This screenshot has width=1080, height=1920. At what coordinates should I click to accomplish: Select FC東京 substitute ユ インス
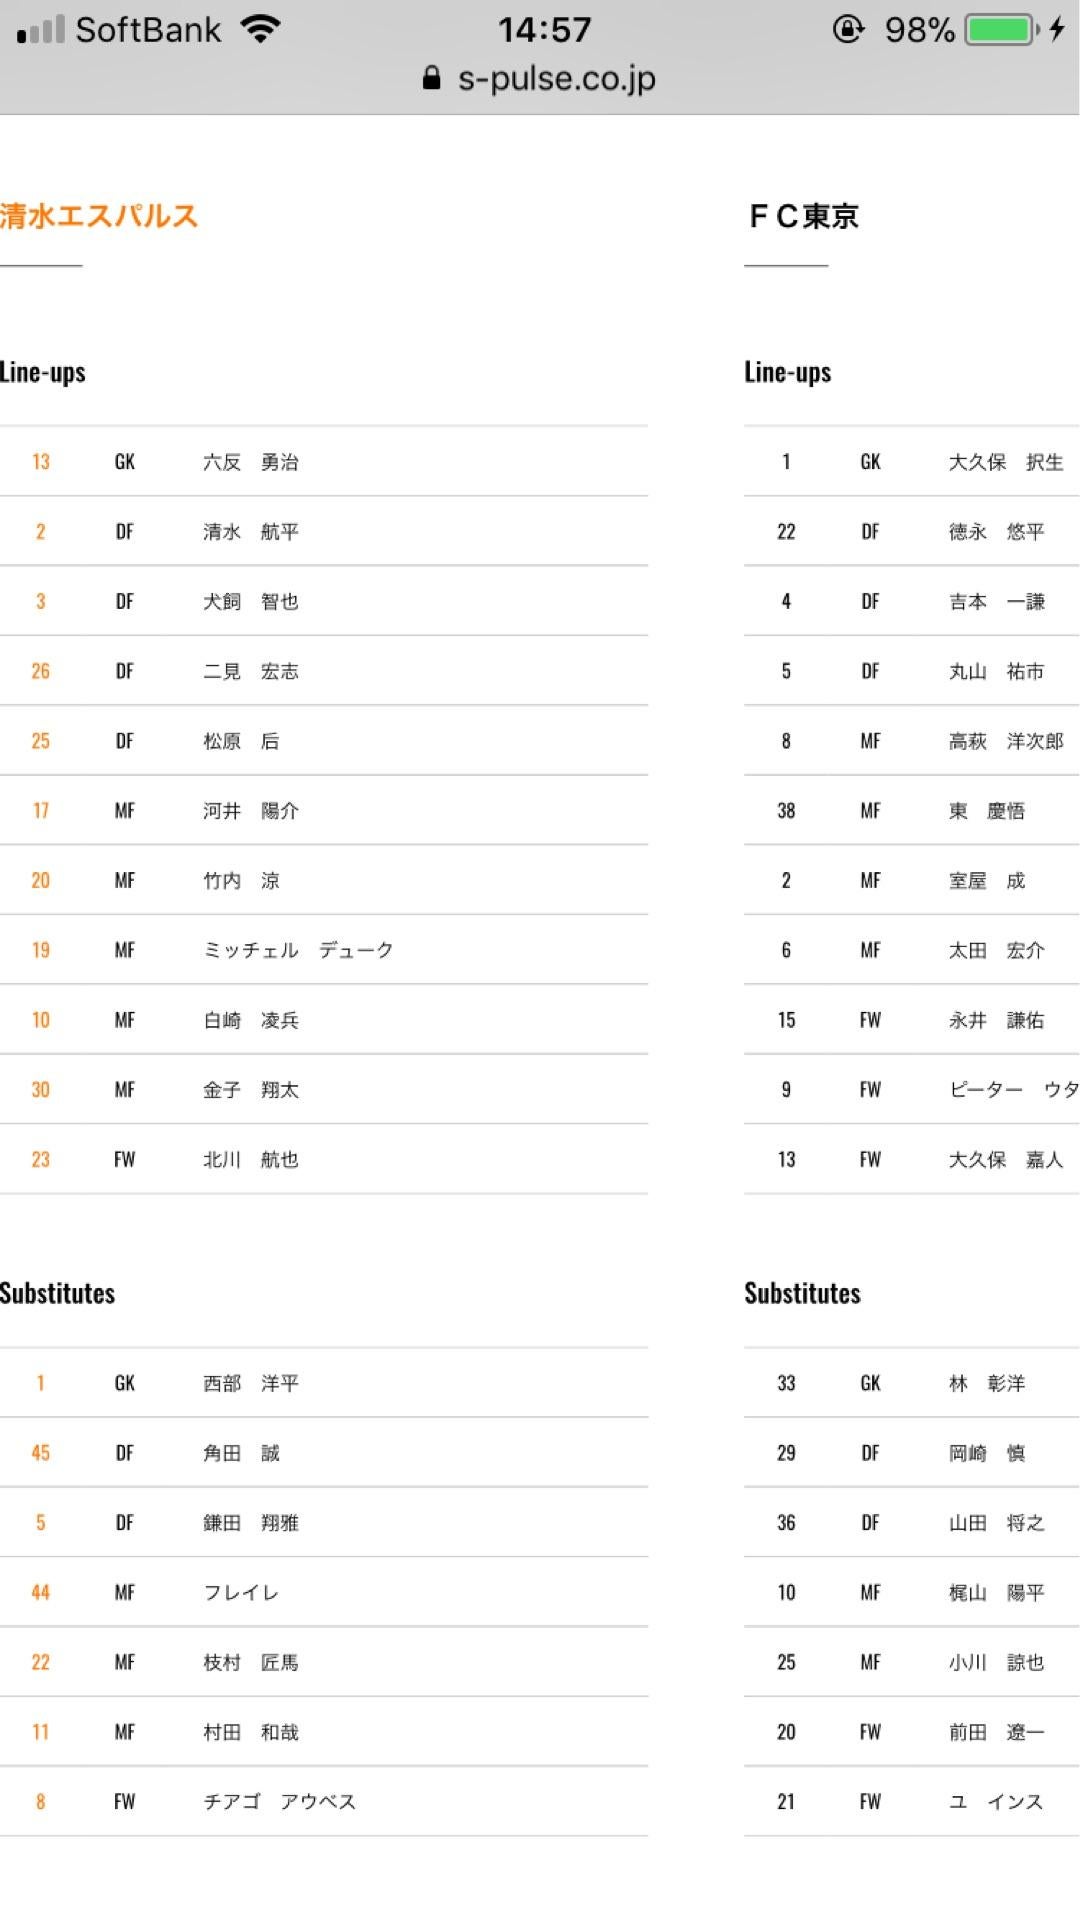coord(996,1802)
